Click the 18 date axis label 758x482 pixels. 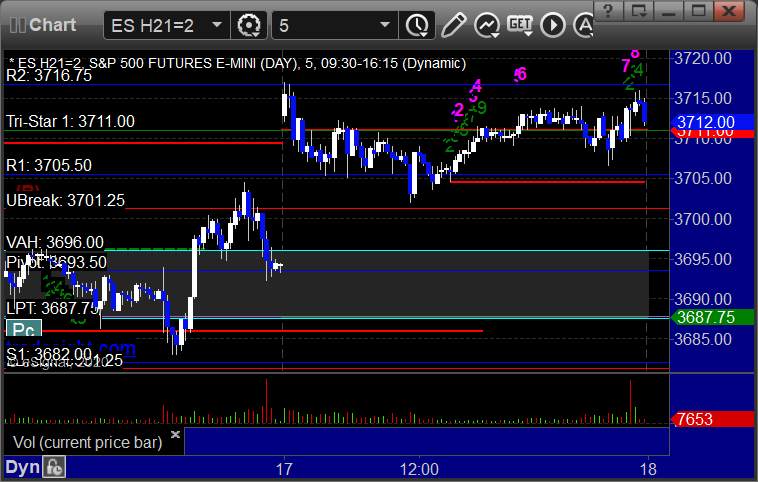[x=648, y=469]
